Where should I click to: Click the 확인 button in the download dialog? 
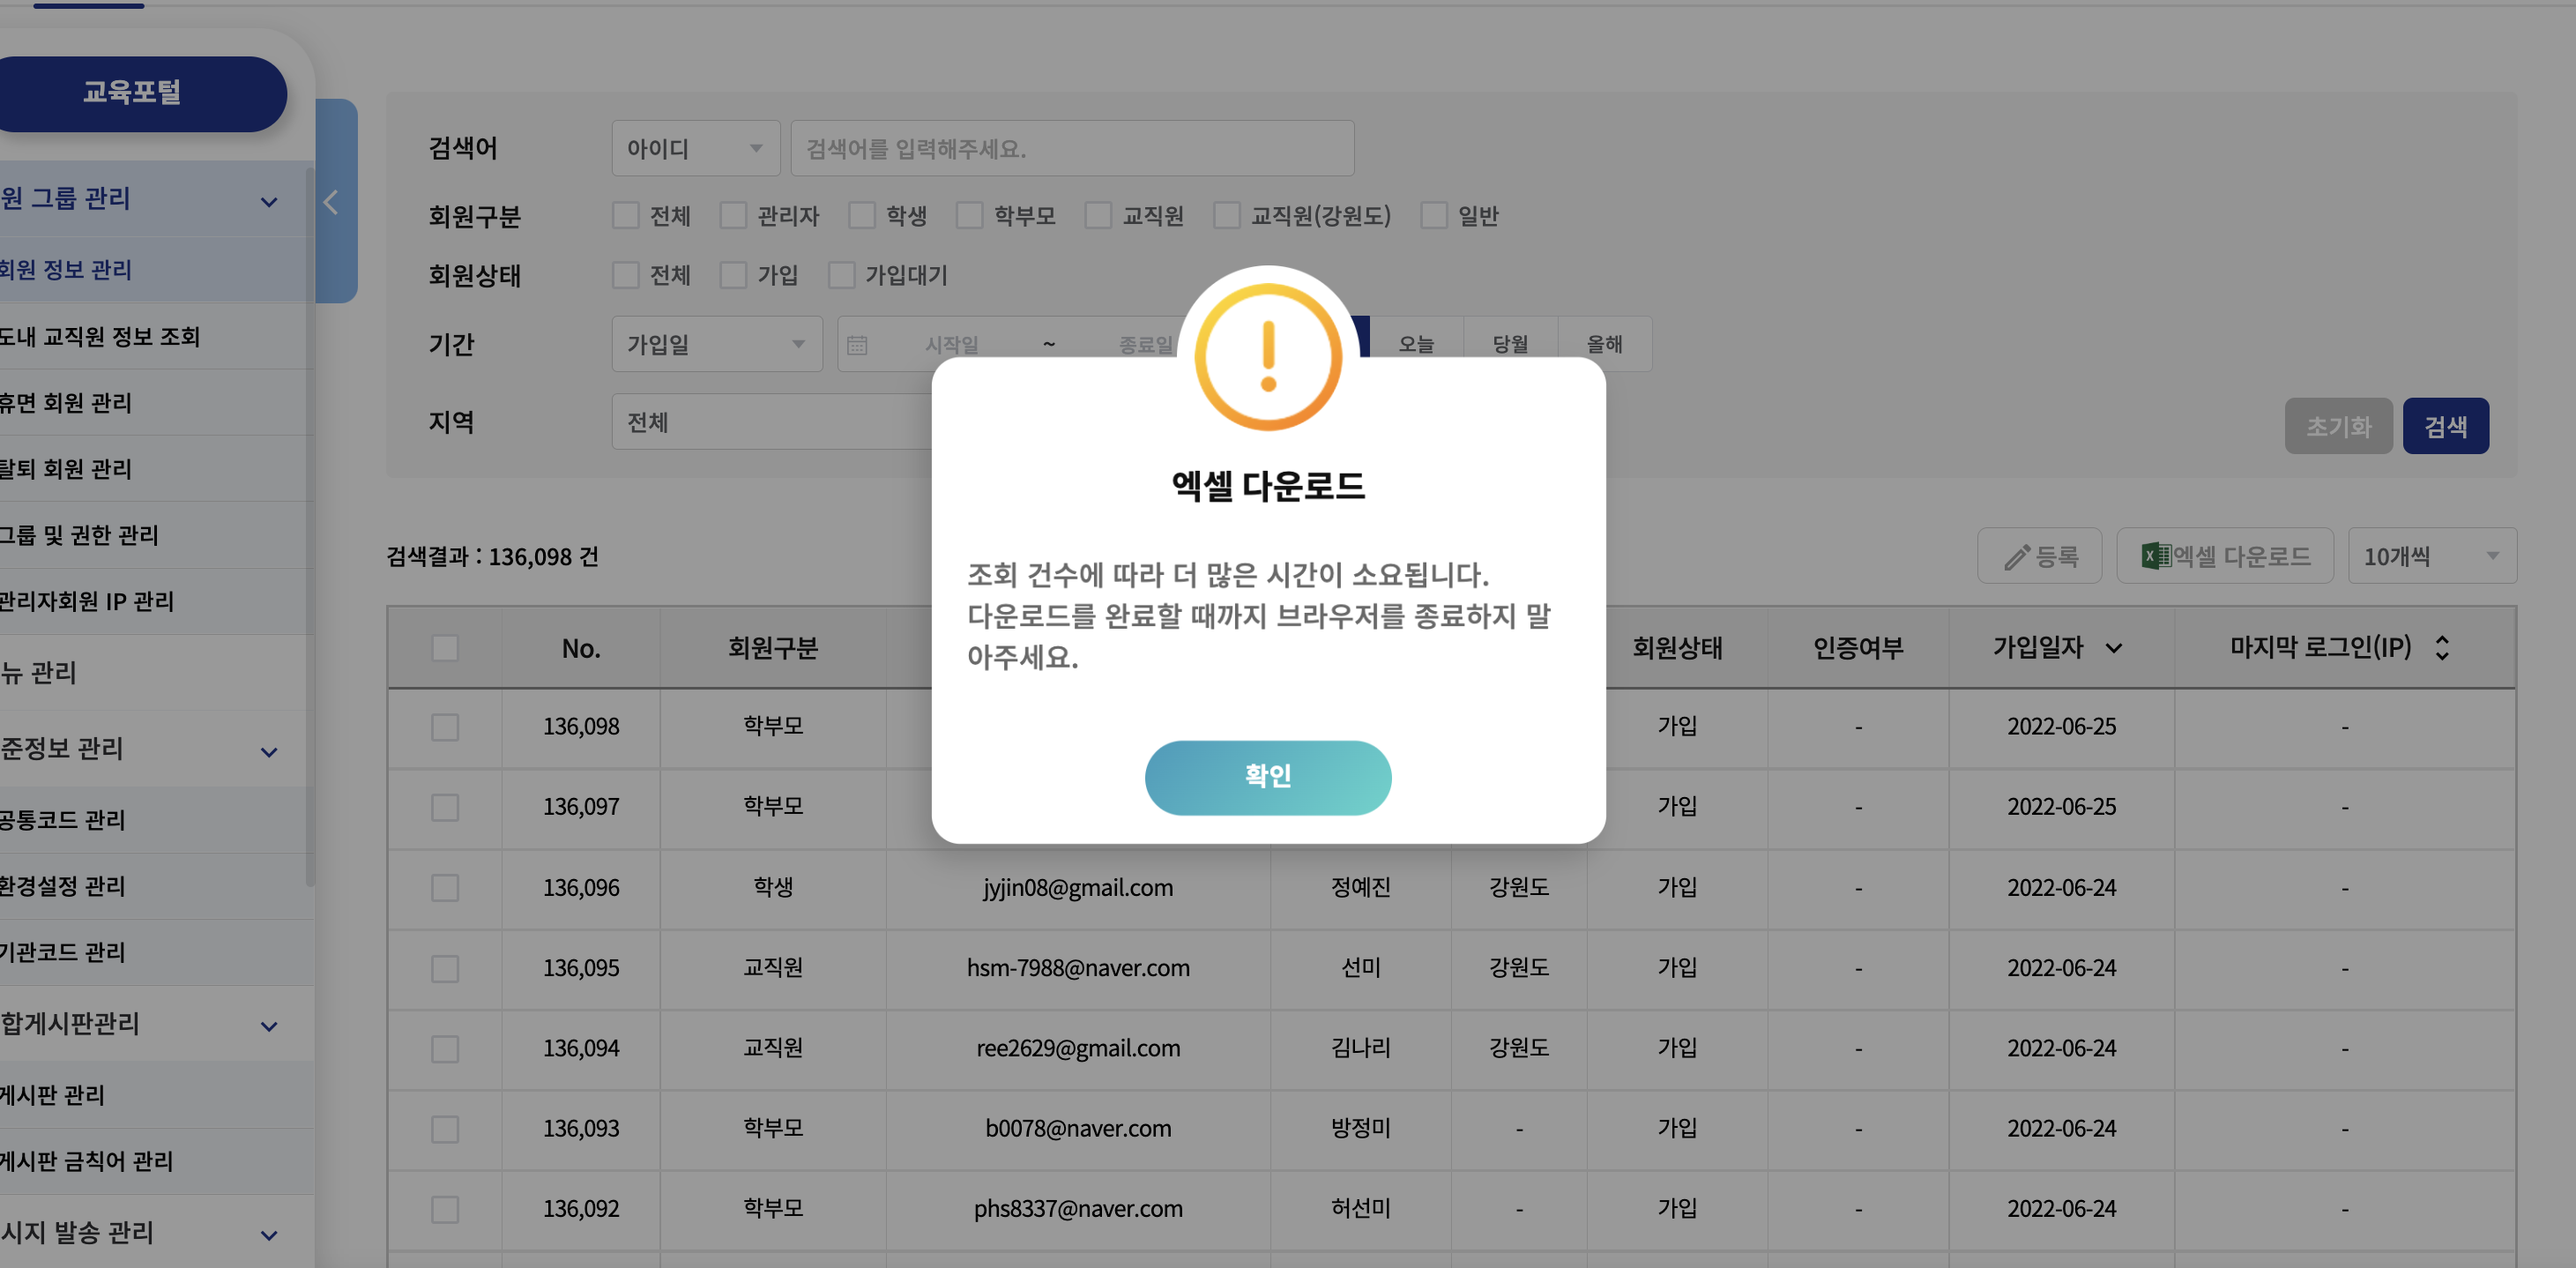point(1268,777)
